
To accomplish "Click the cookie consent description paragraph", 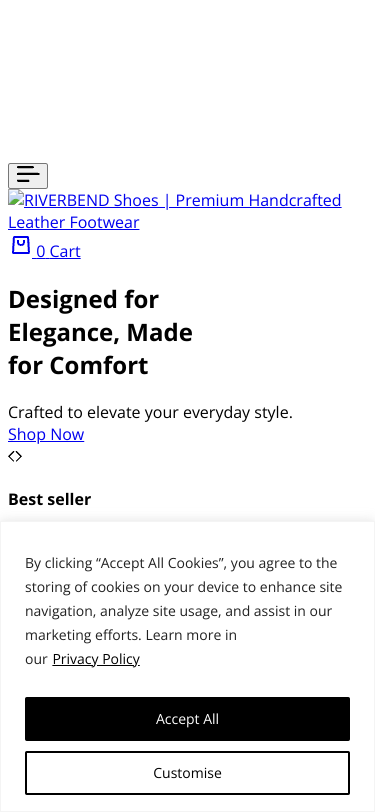I will tap(184, 611).
